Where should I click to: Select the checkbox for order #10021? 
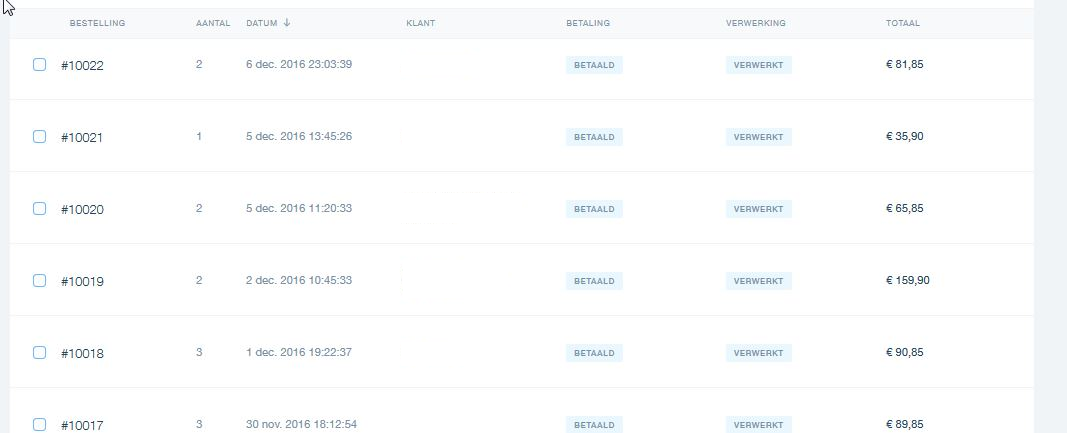39,137
